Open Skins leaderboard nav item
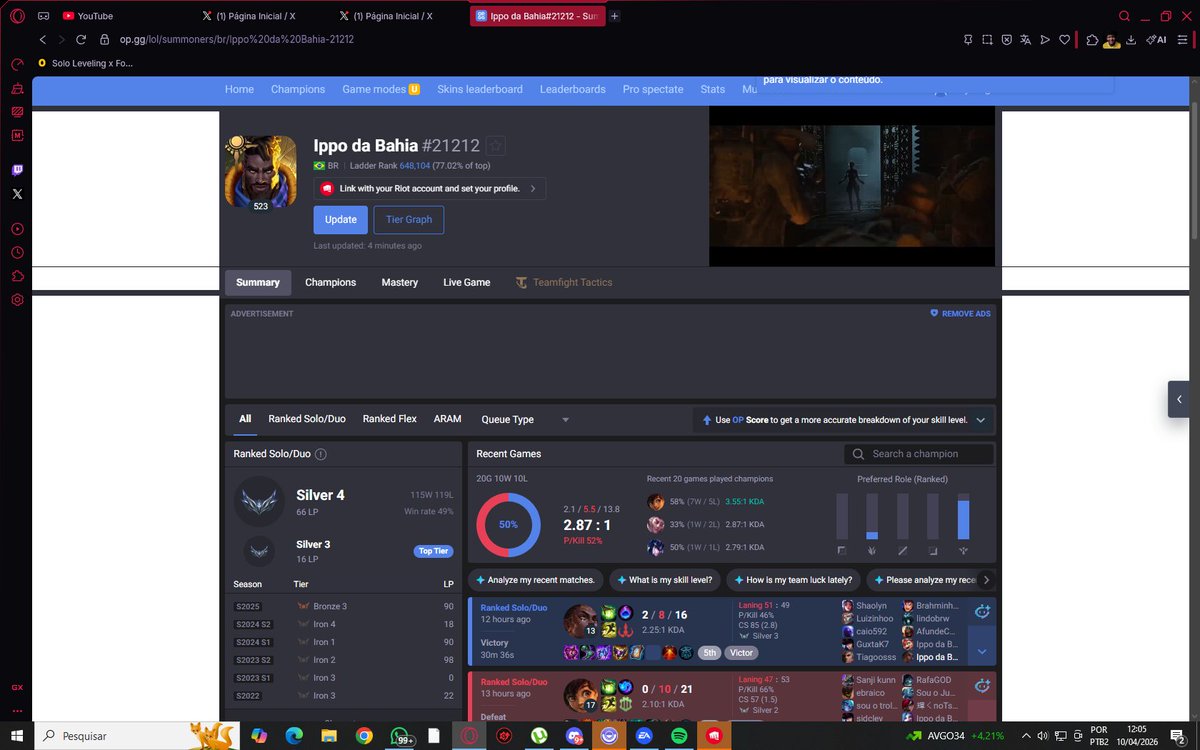The width and height of the screenshot is (1200, 750). [480, 89]
